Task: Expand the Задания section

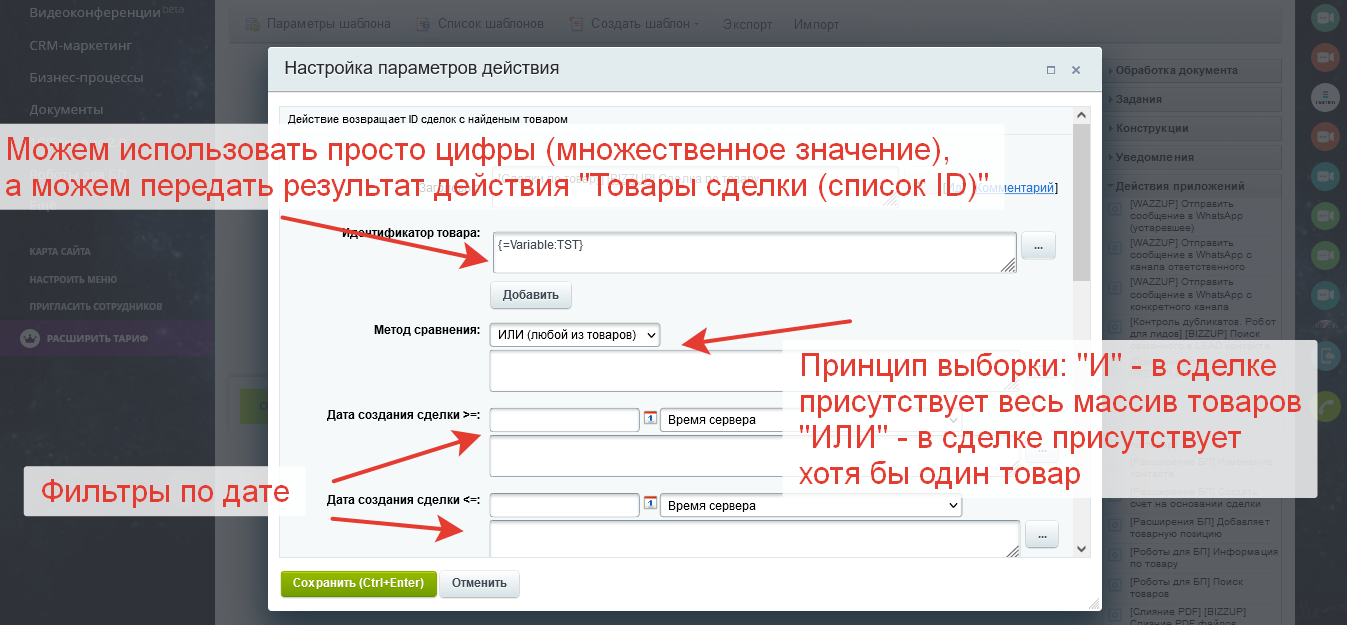Action: 1193,99
